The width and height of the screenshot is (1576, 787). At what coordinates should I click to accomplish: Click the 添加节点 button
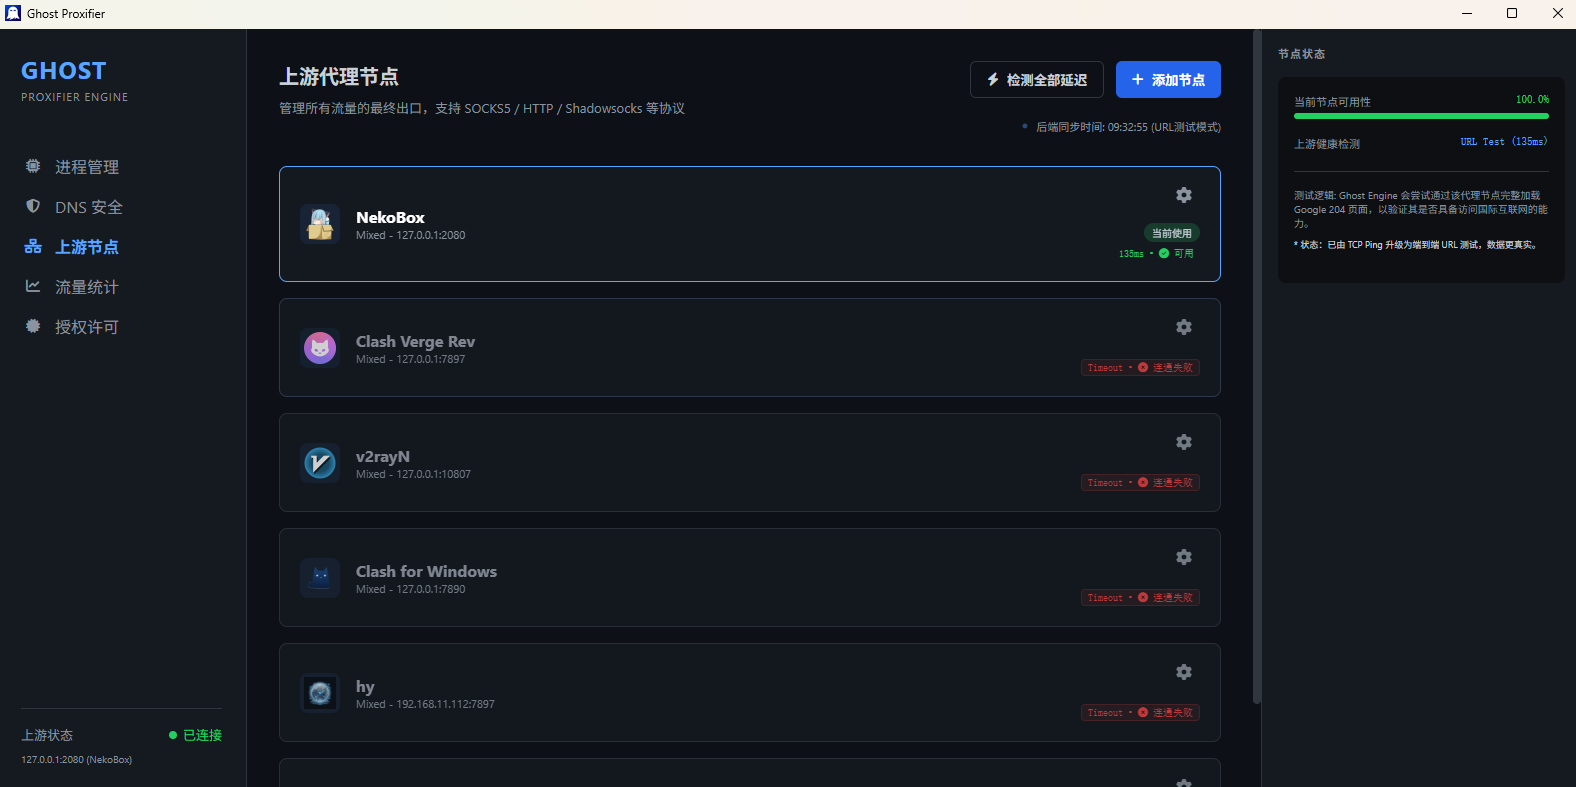(1168, 80)
